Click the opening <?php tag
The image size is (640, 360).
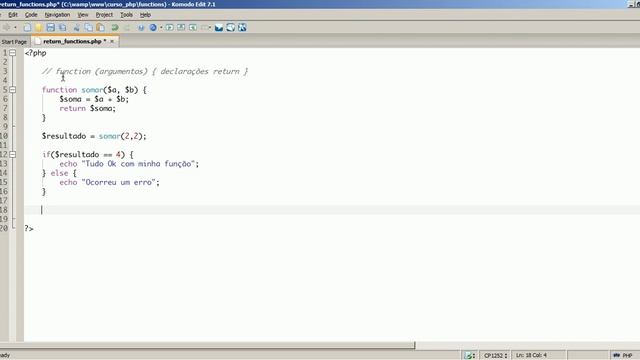36,53
